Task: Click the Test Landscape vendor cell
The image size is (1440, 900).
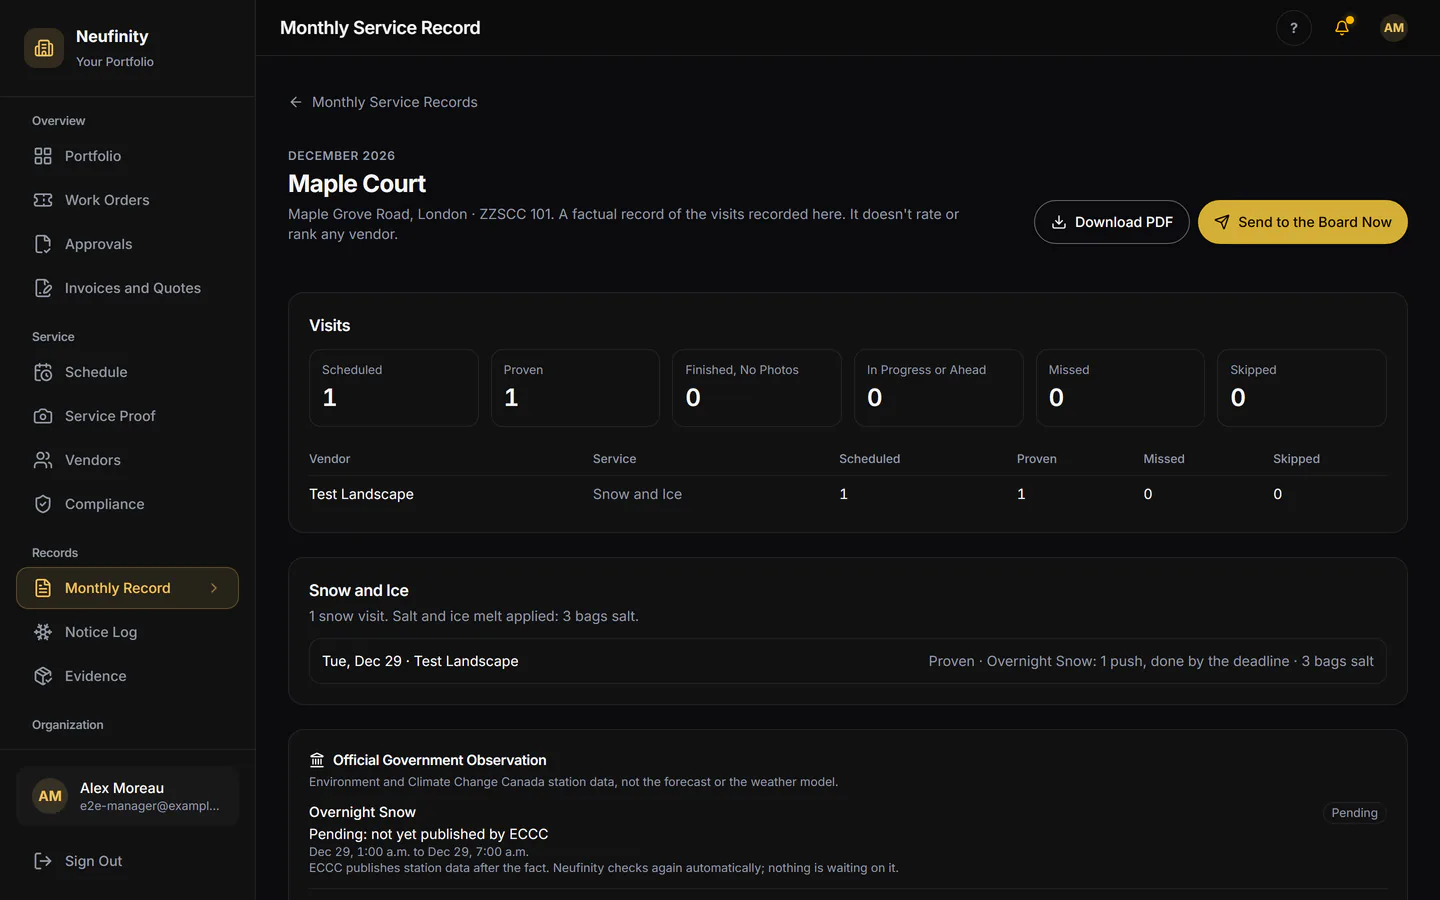Action: (361, 494)
